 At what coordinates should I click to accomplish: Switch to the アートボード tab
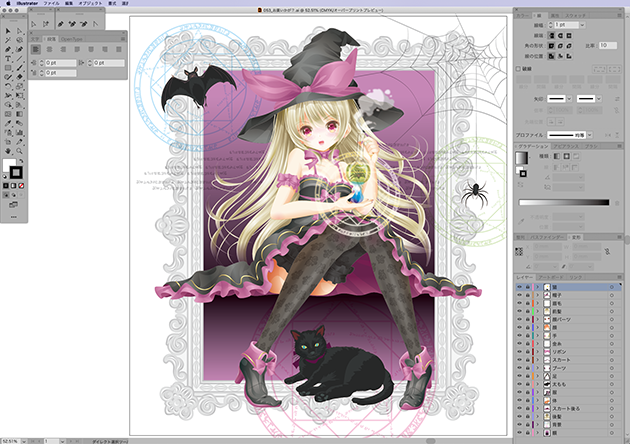551,278
